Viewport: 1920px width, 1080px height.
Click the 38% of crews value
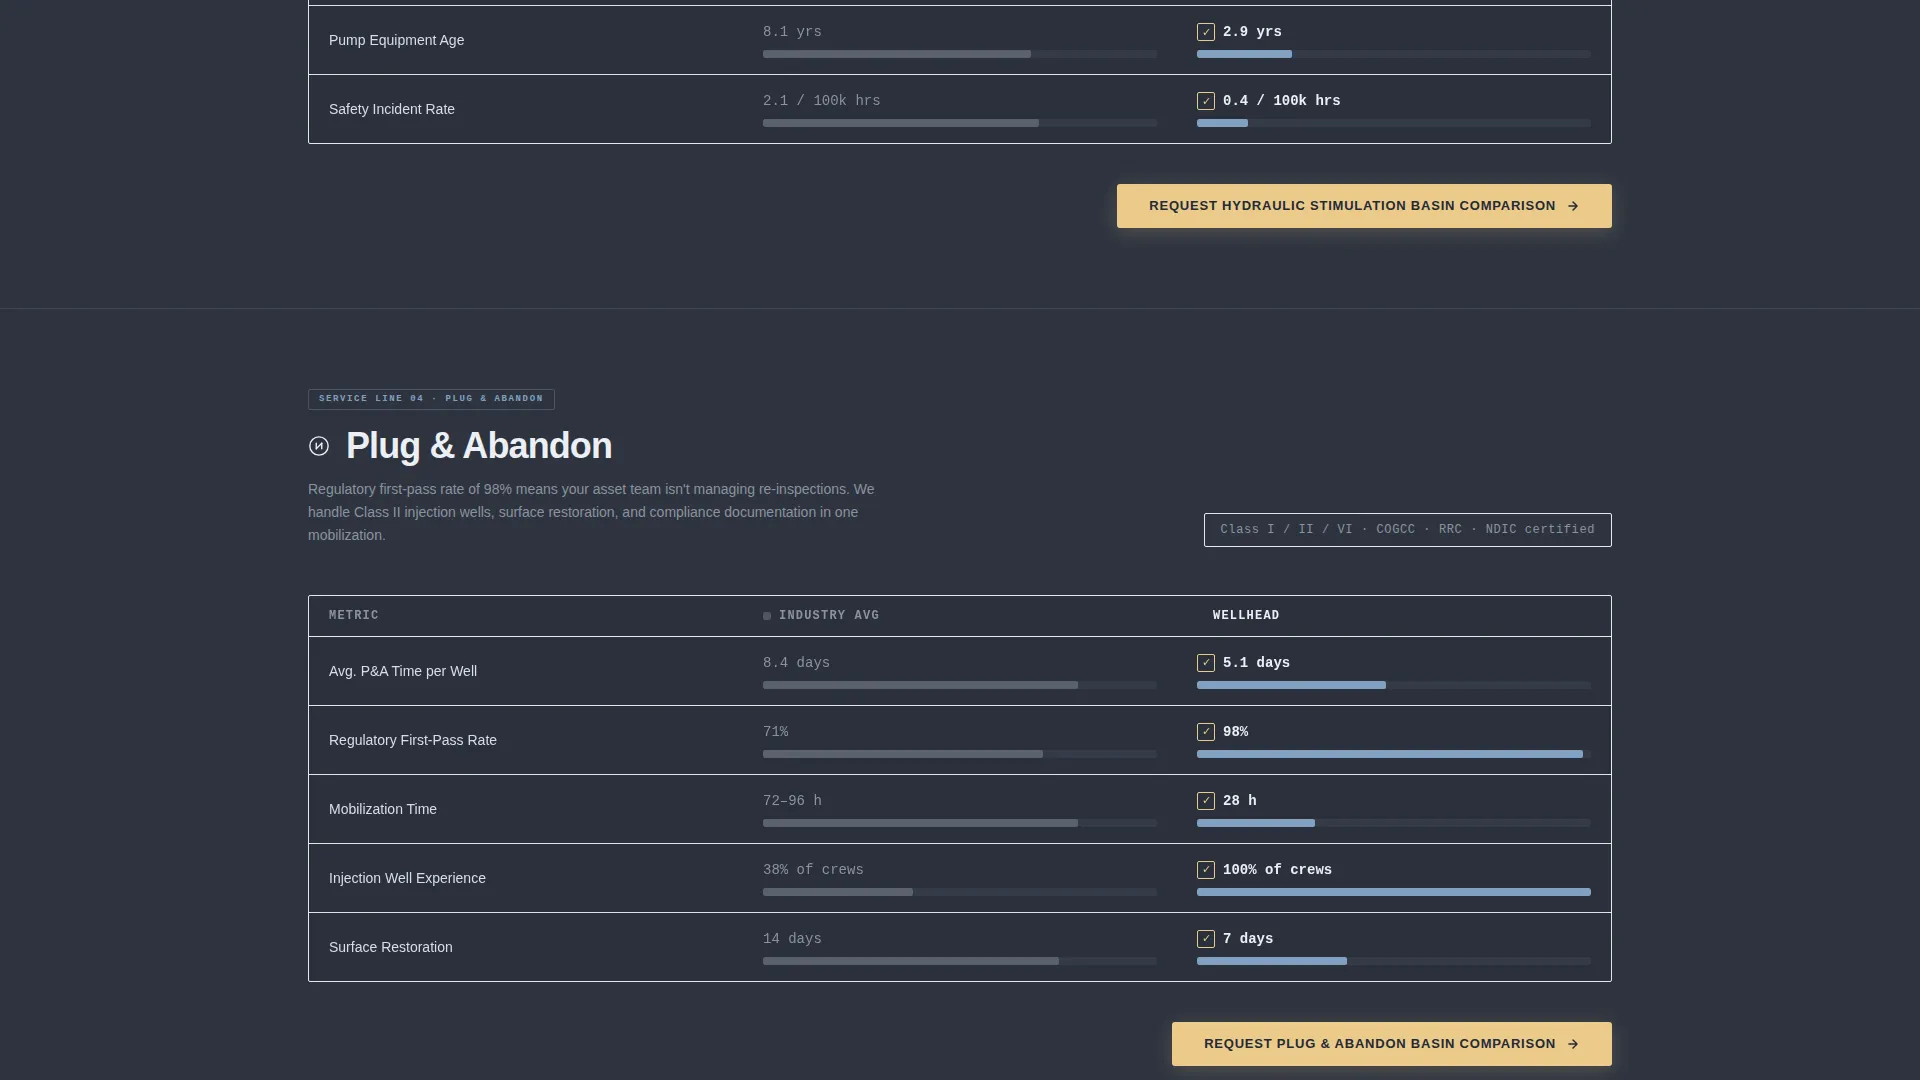tap(813, 870)
